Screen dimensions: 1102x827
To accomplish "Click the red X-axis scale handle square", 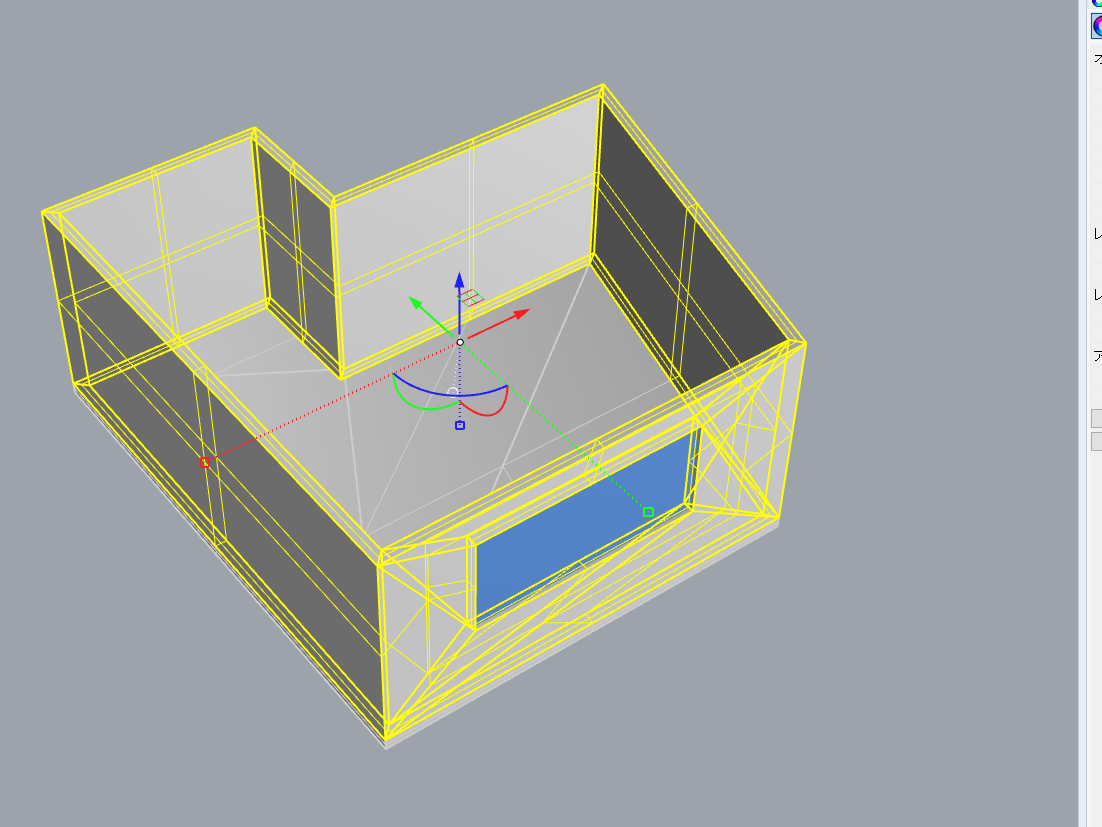I will coord(205,462).
